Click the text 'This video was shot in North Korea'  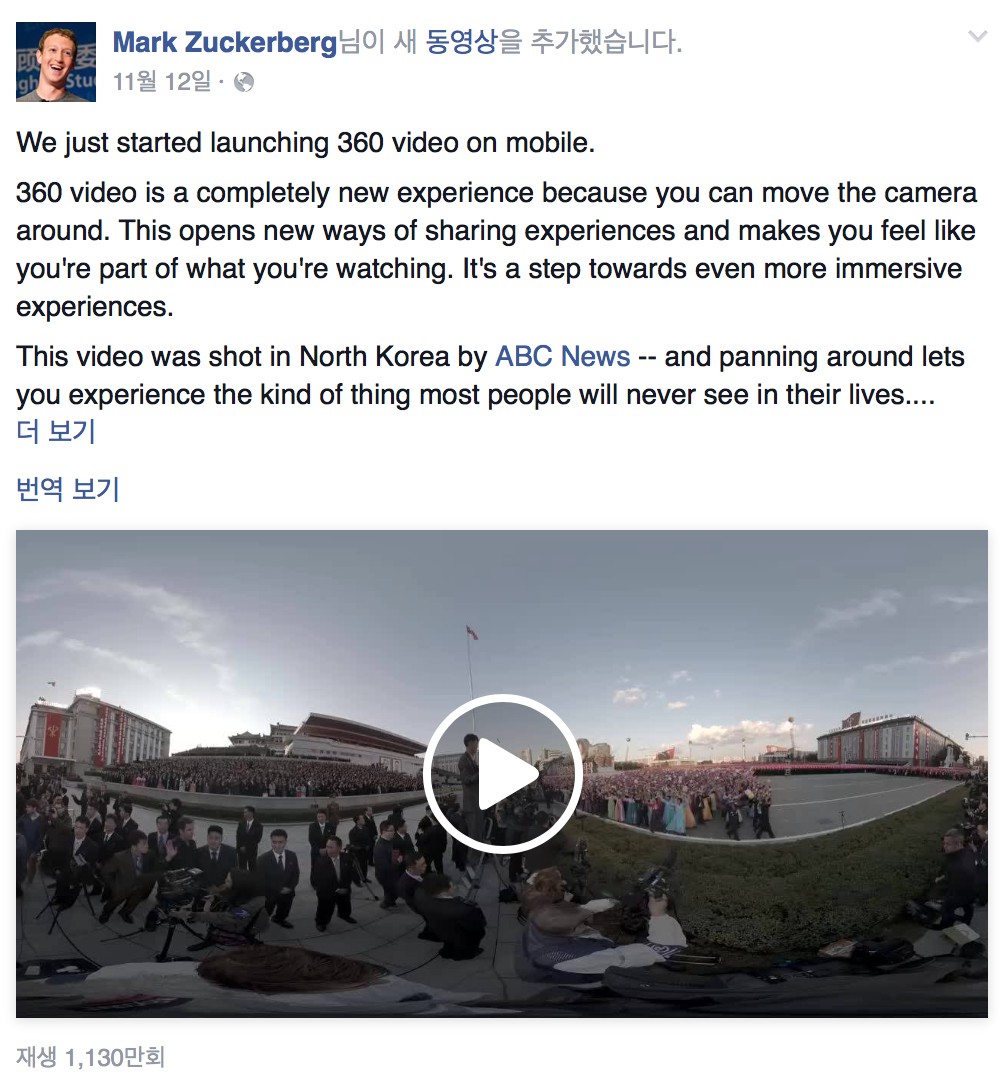(234, 357)
